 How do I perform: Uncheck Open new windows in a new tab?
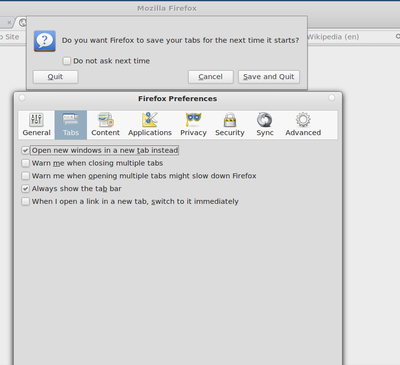point(25,150)
